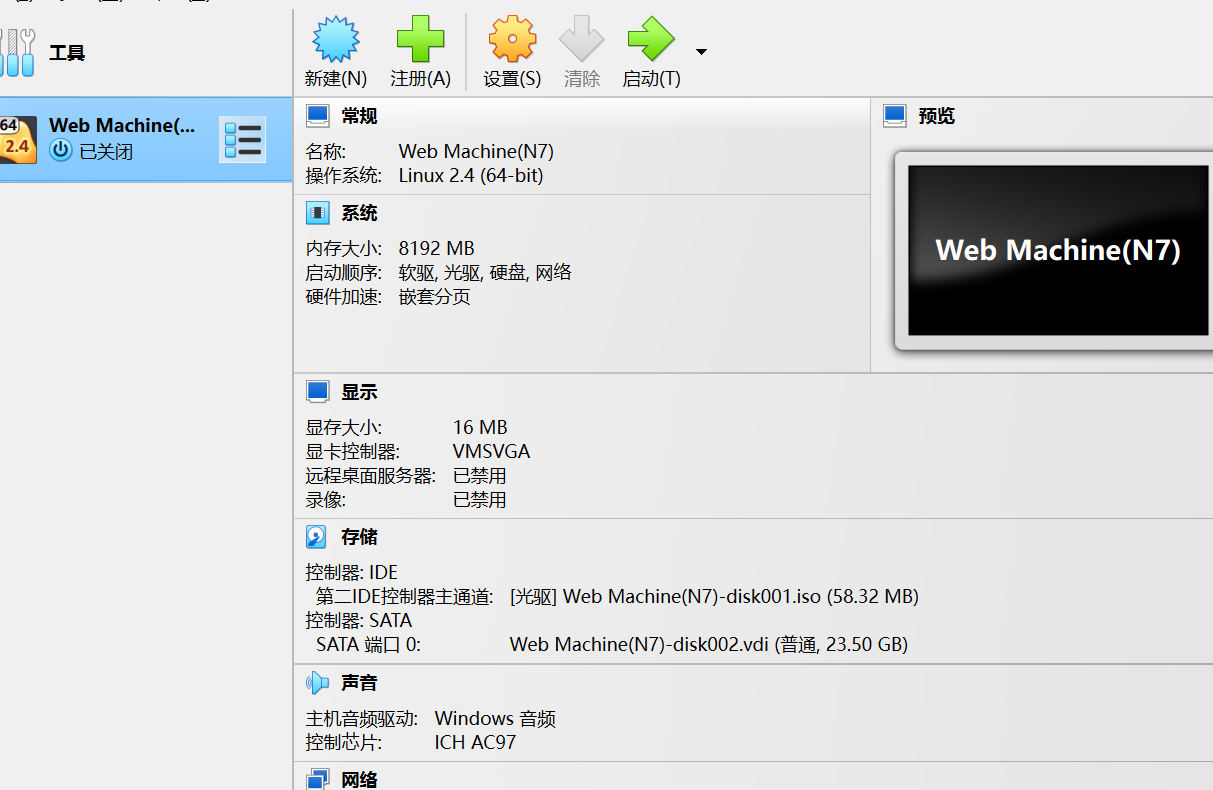The image size is (1213, 790).
Task: Click the System section chip icon
Action: click(x=317, y=213)
